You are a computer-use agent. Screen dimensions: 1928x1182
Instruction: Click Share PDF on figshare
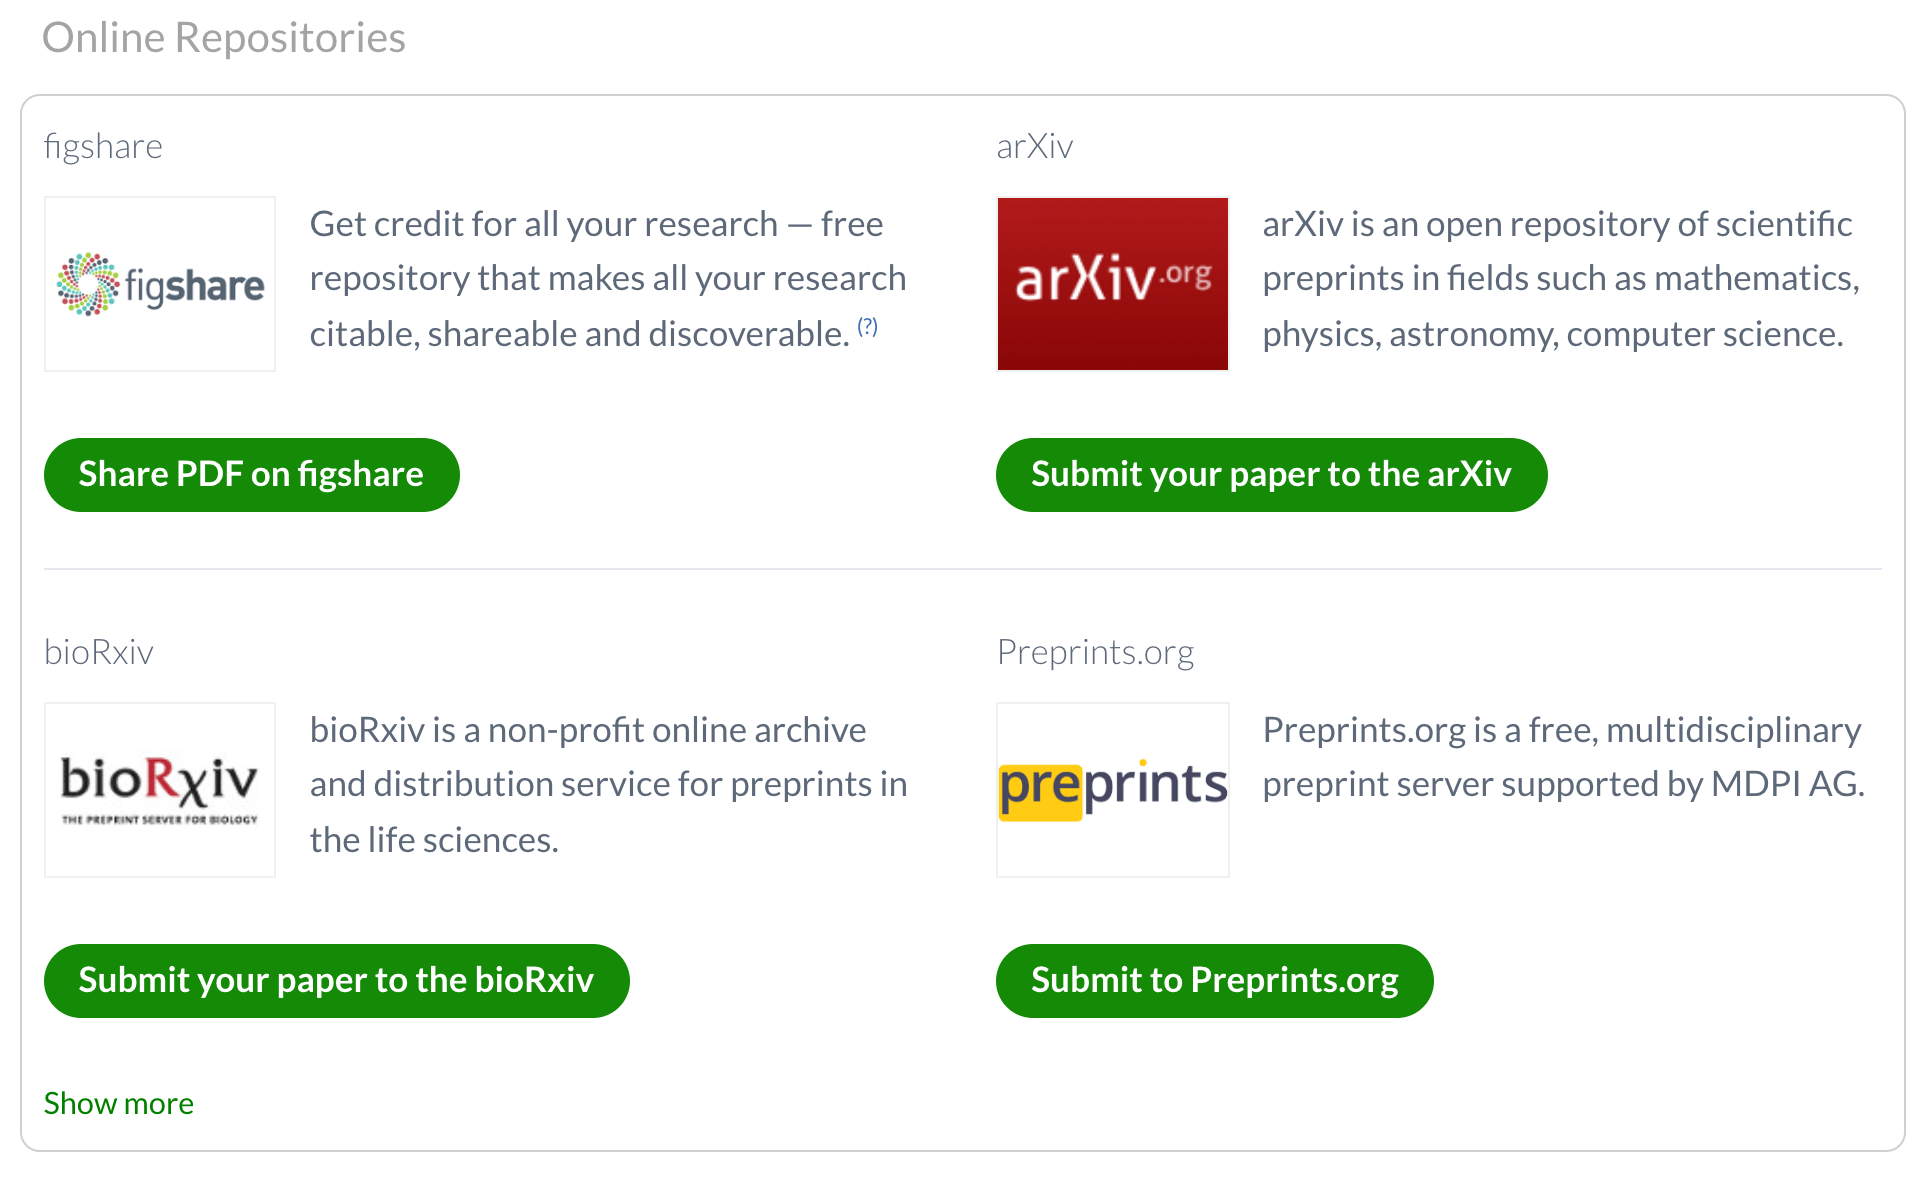pyautogui.click(x=251, y=474)
